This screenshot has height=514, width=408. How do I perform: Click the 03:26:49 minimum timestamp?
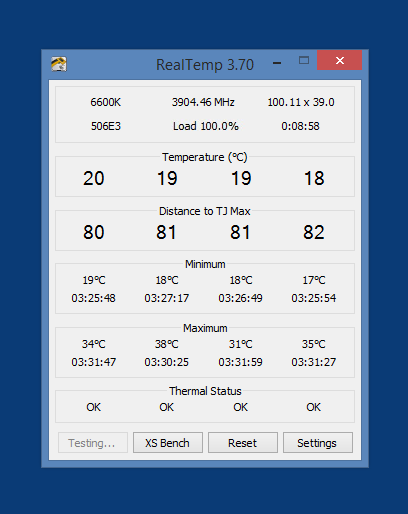tap(240, 298)
